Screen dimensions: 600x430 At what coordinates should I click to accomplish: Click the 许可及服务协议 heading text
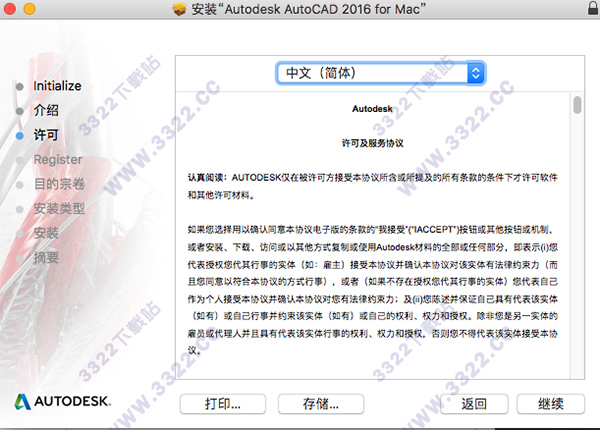372,143
